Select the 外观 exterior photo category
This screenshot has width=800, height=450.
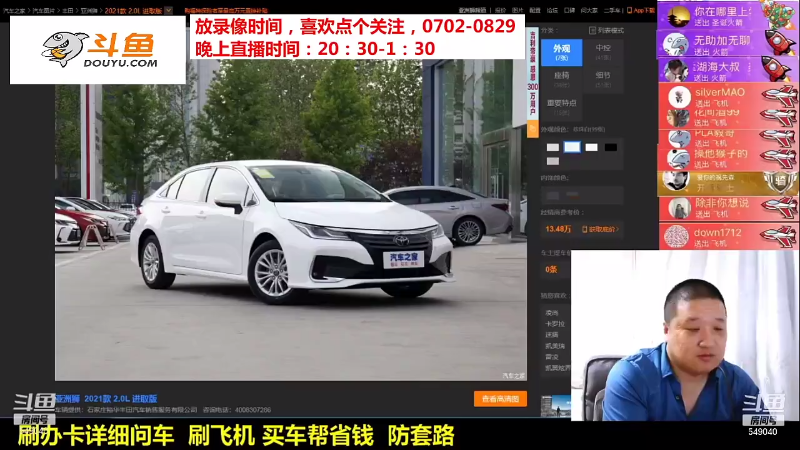[561, 52]
